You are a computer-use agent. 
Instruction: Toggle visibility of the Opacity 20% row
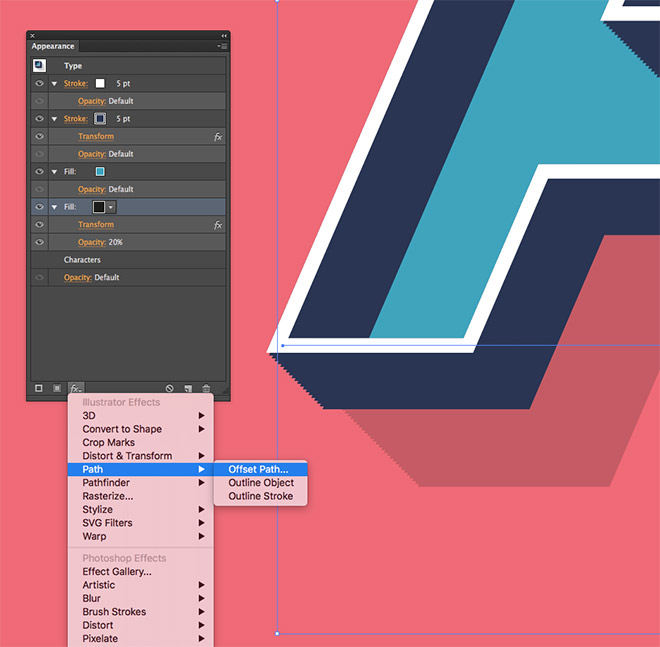(40, 242)
